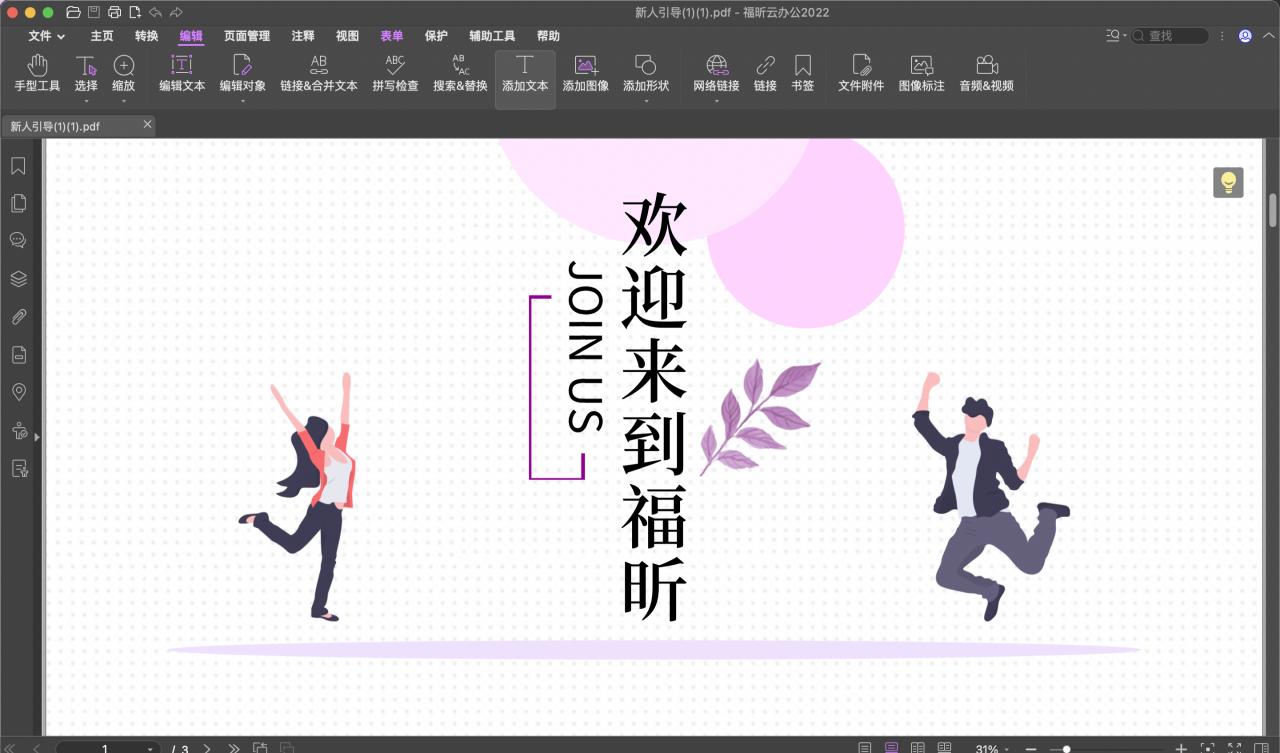Viewport: 1280px width, 753px height.
Task: Open the Bookmarks panel in the sidebar
Action: point(18,165)
